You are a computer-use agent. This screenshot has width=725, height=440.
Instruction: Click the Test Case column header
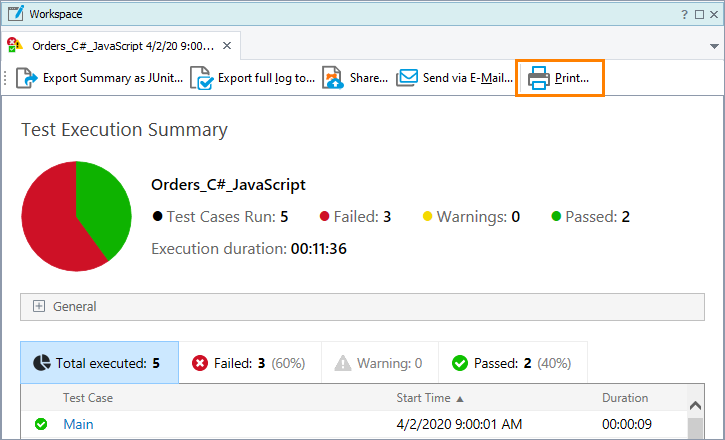88,398
